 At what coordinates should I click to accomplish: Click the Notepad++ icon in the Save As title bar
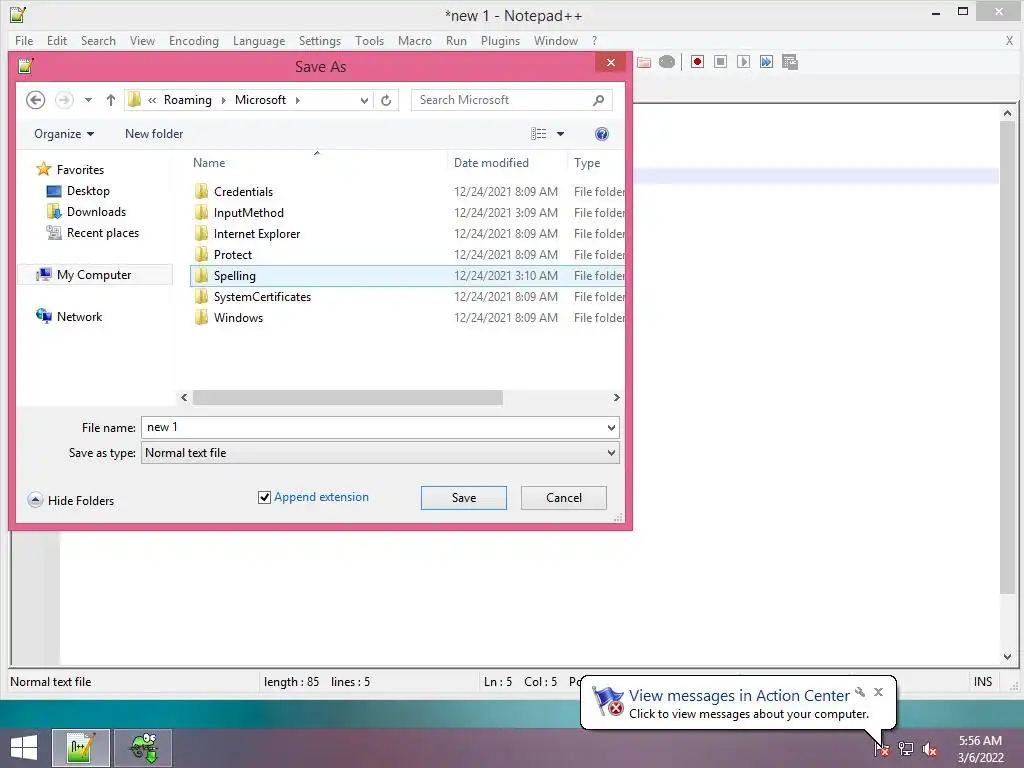26,66
